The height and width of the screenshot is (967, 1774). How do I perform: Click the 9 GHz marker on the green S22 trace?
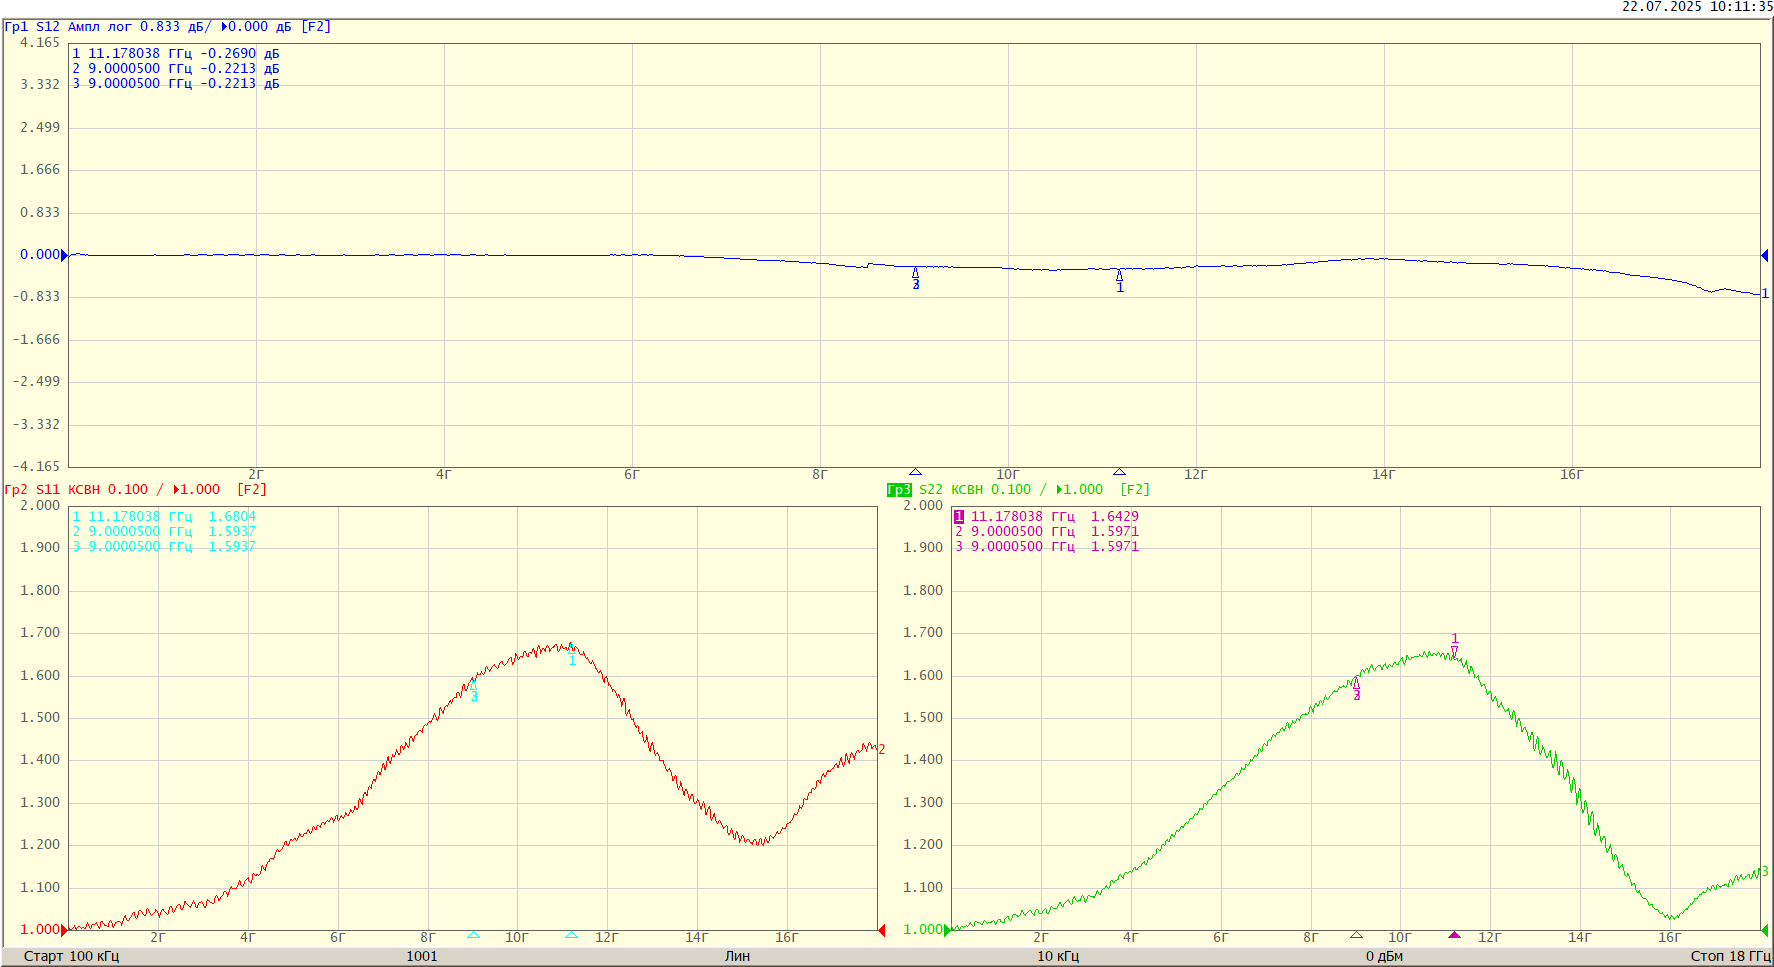click(x=1356, y=685)
